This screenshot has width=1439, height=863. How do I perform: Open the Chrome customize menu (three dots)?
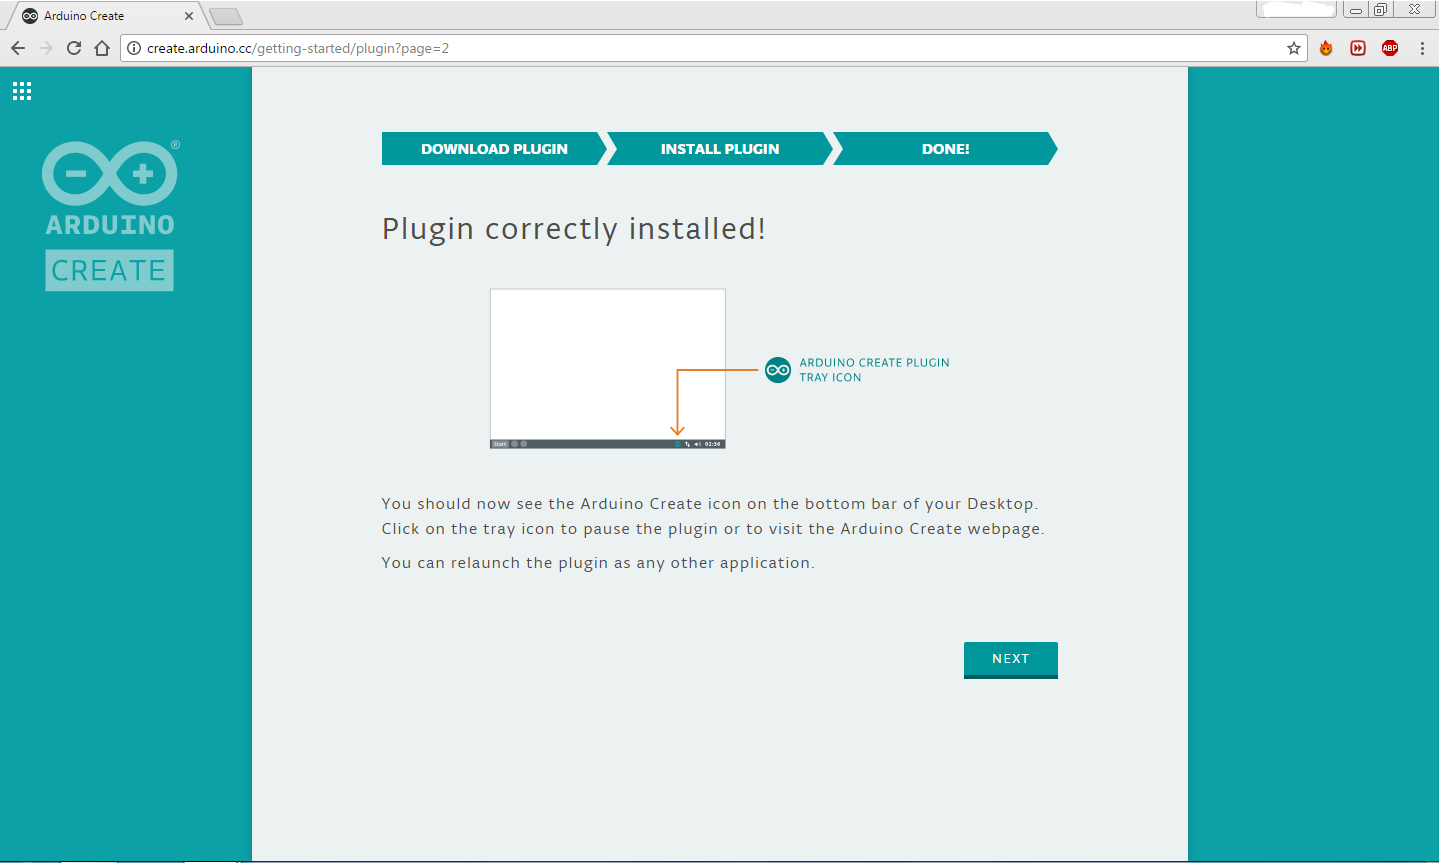(x=1422, y=47)
